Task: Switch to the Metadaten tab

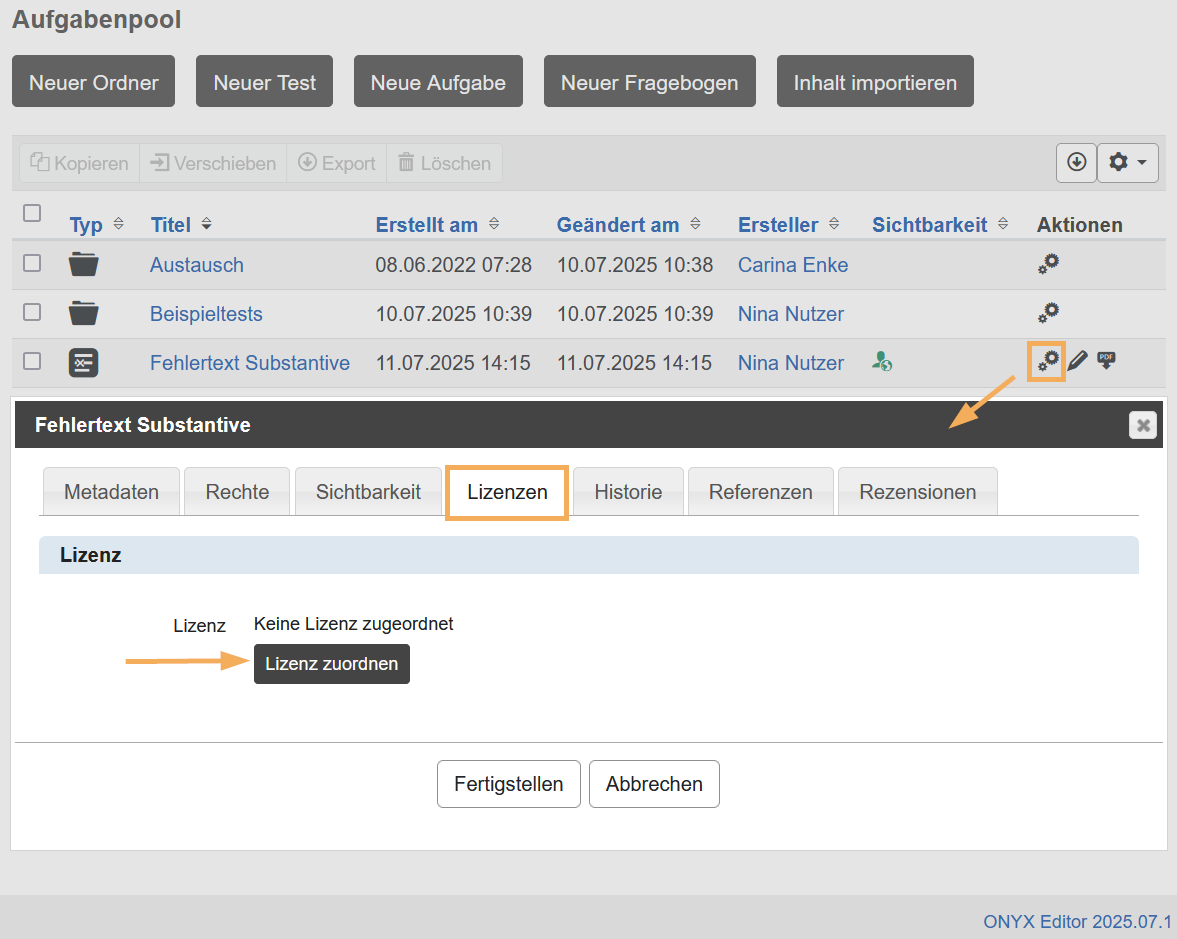Action: (111, 492)
